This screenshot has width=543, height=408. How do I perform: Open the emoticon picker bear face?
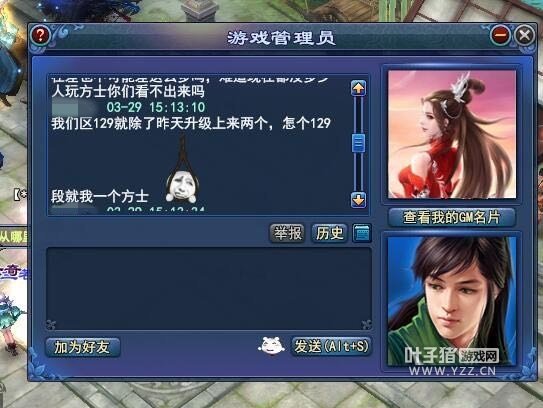[272, 346]
